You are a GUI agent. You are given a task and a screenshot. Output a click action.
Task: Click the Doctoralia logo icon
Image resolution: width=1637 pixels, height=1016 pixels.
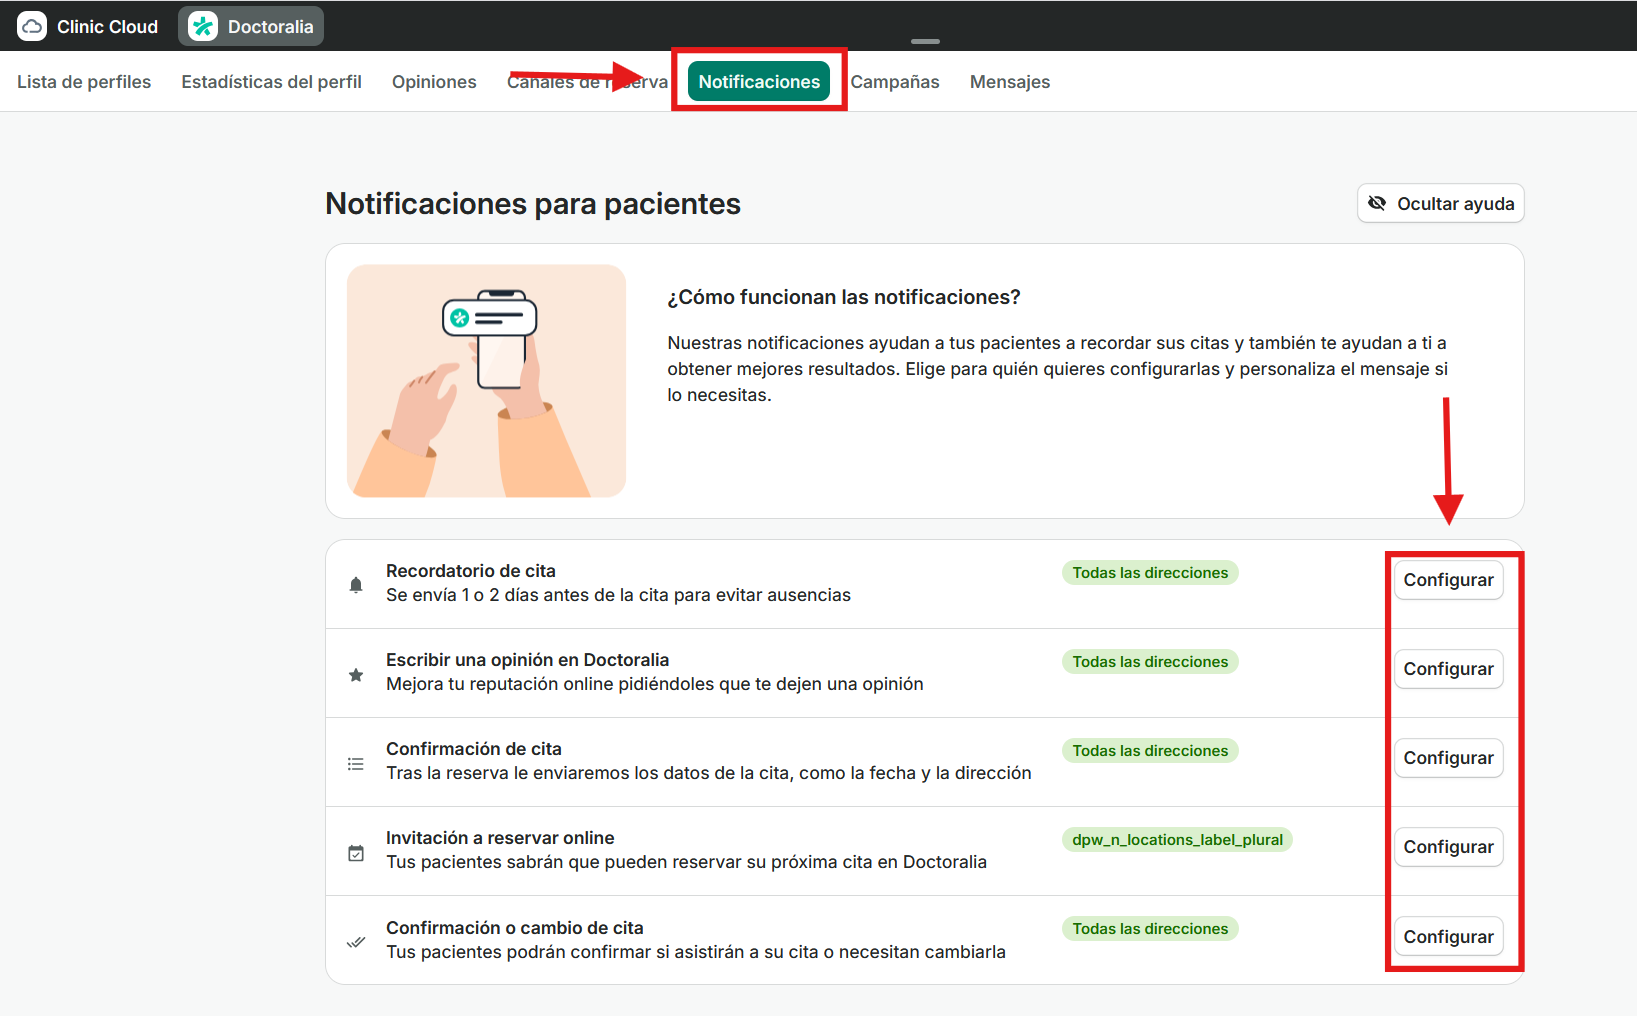(203, 27)
